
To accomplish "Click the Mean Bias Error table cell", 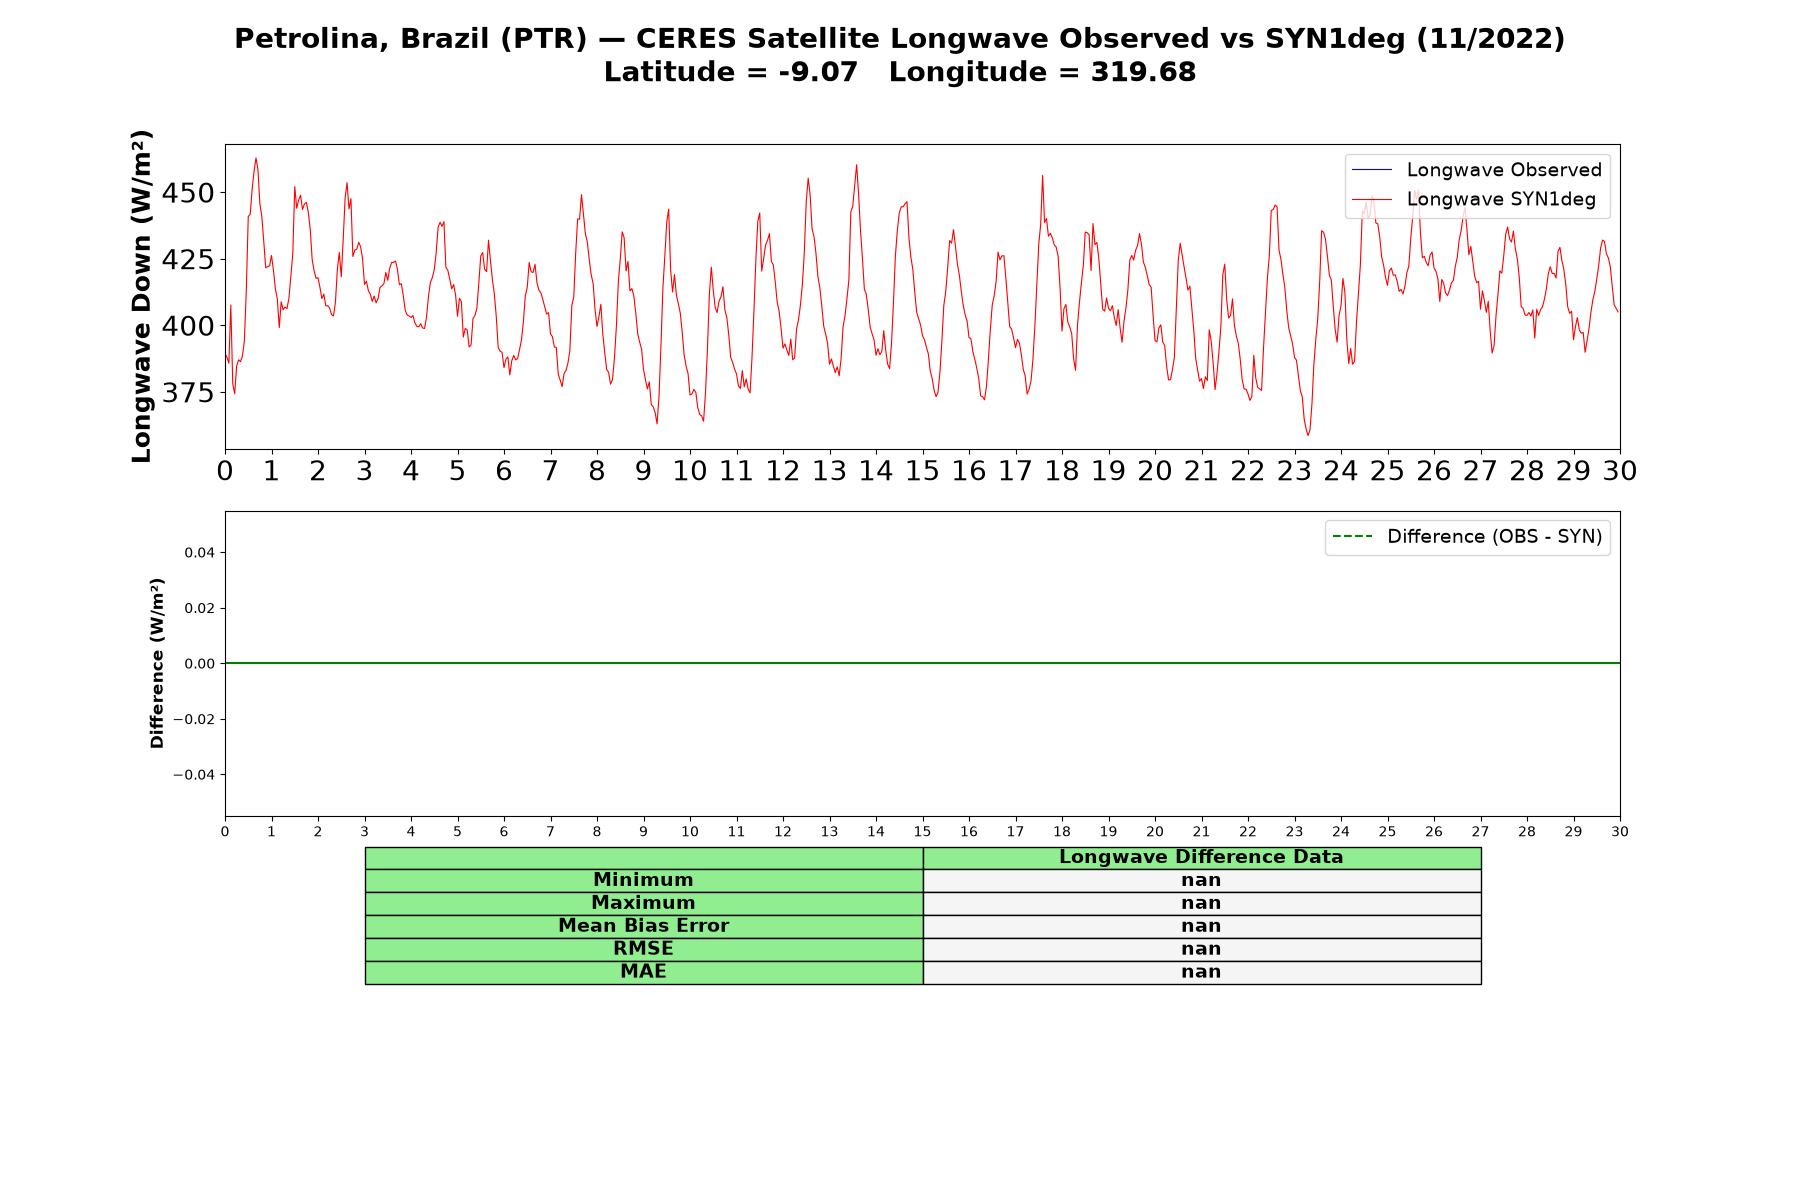I will (643, 926).
